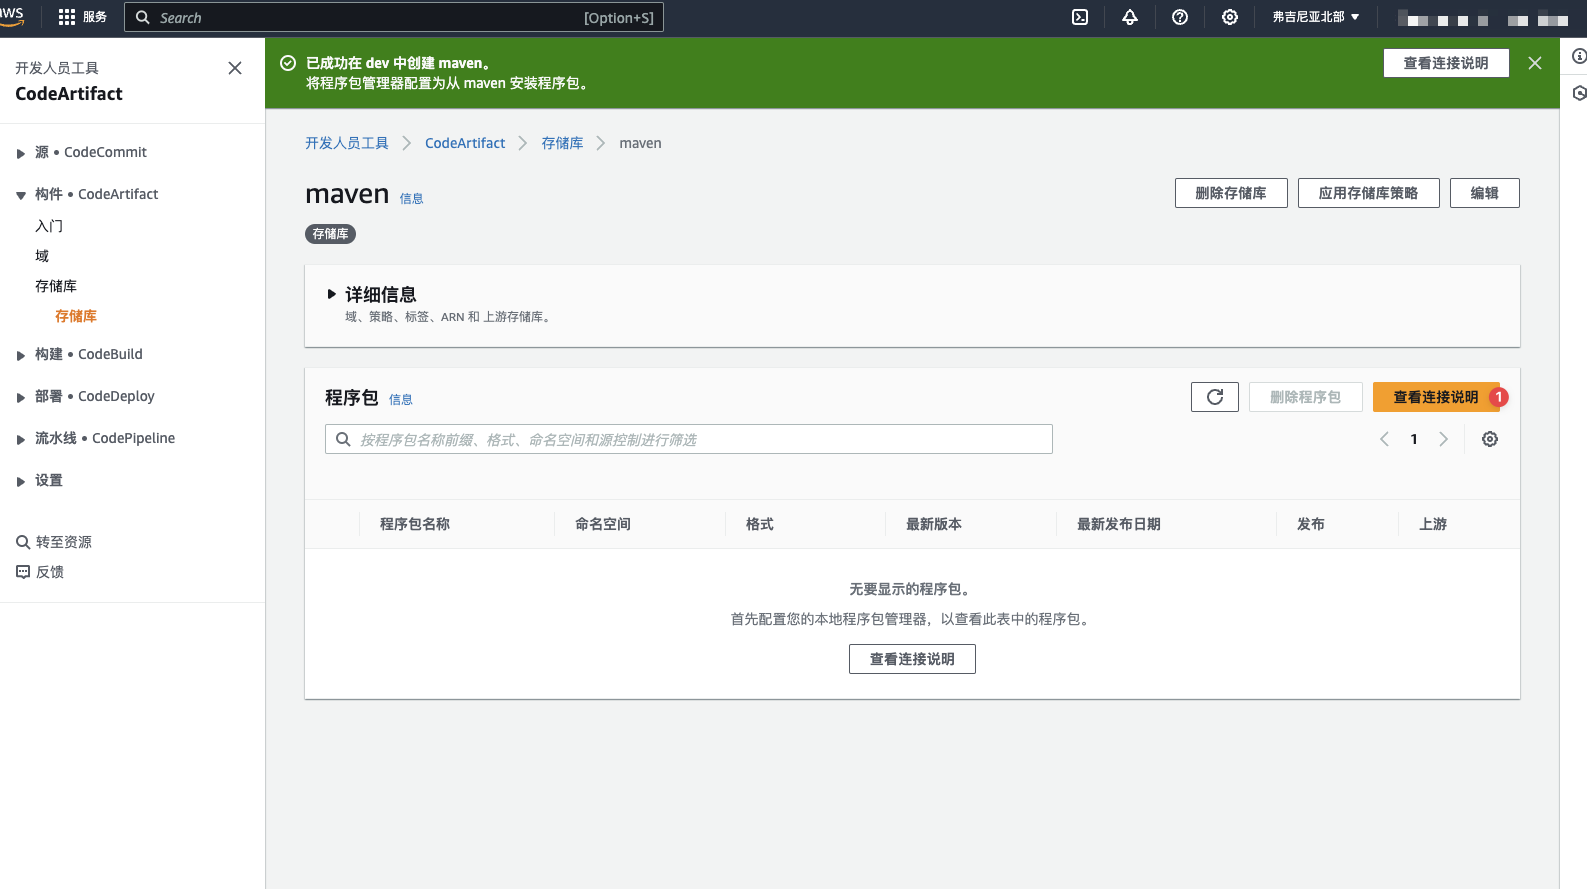Click 存储库 breadcrumb link

(562, 143)
